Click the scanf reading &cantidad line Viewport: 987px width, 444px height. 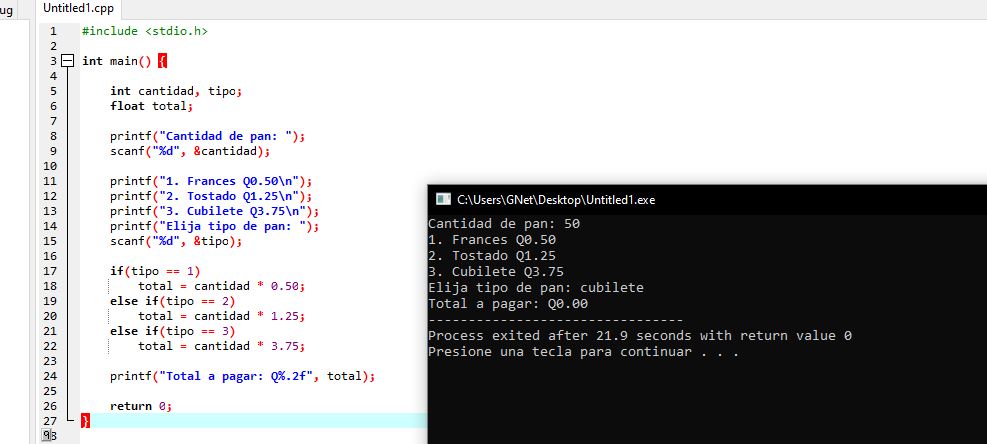coord(190,151)
